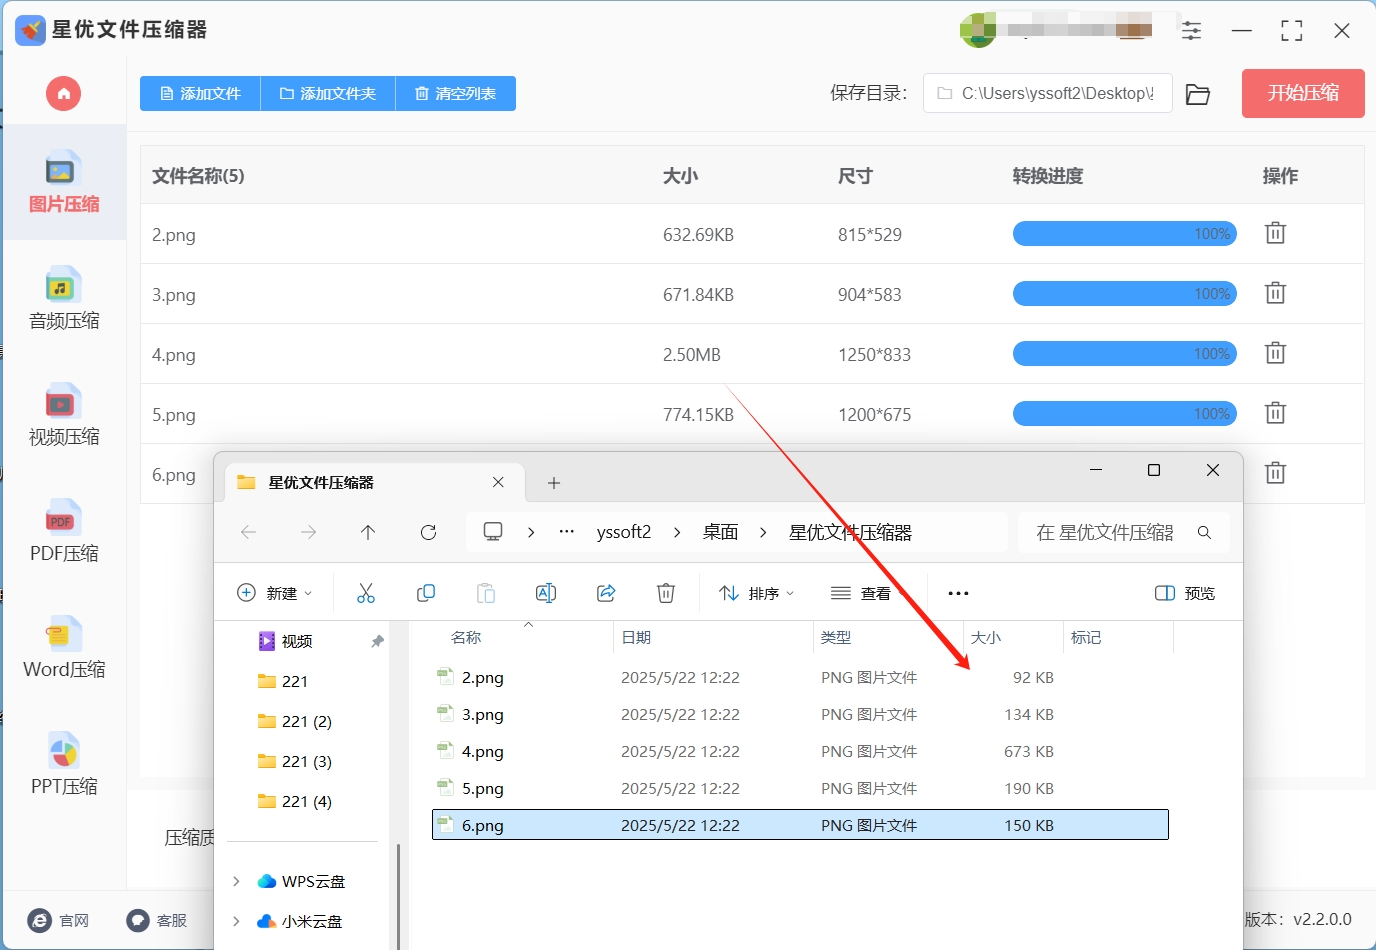The width and height of the screenshot is (1376, 950).
Task: Click 桌面 in the address breadcrumb
Action: point(720,532)
